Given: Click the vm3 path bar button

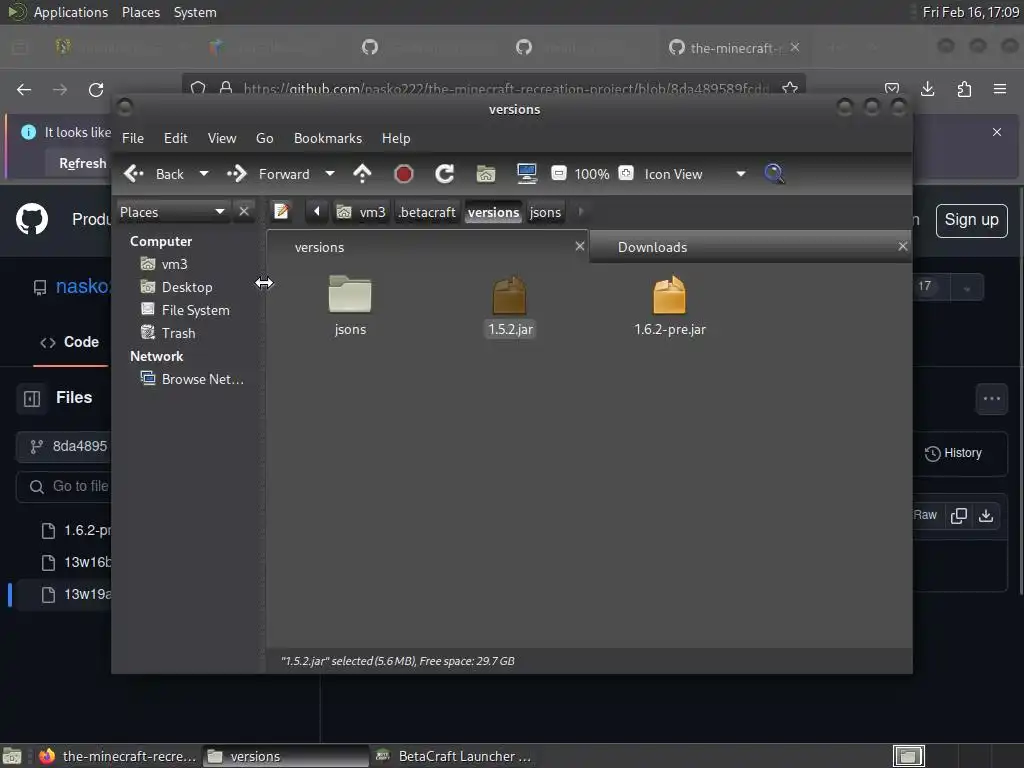Looking at the screenshot, I should pos(362,212).
